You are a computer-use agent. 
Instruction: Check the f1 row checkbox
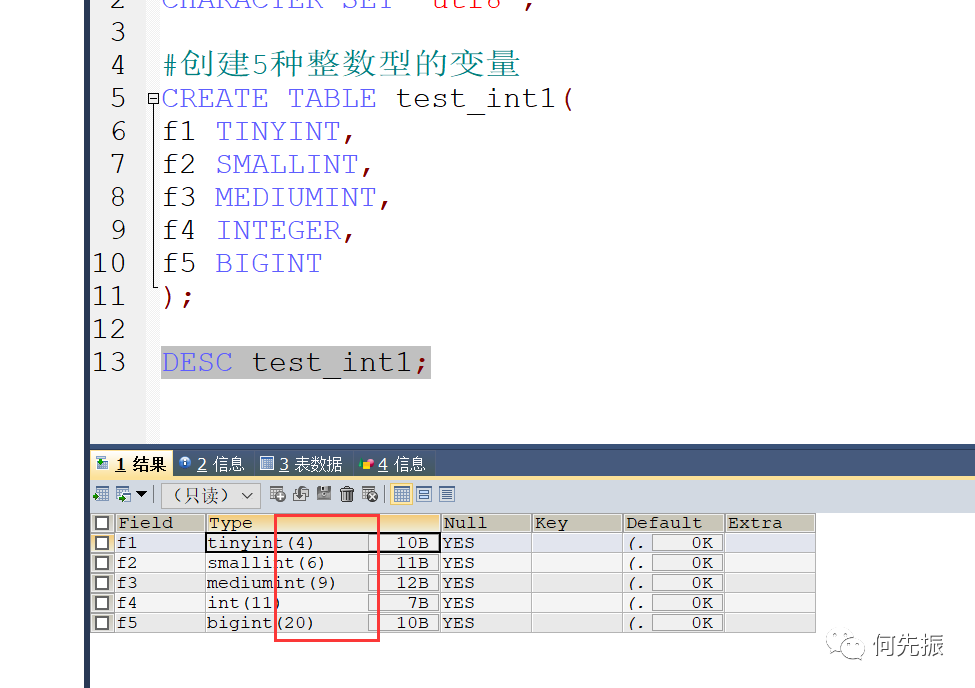pyautogui.click(x=103, y=543)
